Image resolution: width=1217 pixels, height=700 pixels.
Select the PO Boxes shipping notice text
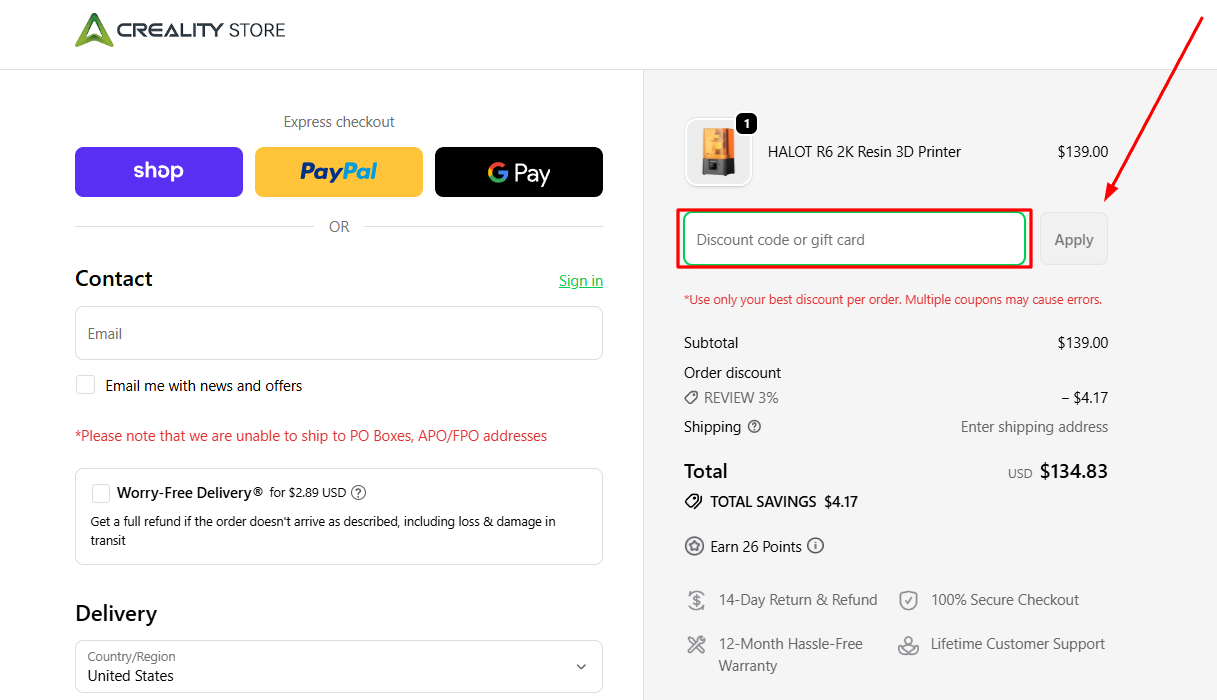(311, 436)
